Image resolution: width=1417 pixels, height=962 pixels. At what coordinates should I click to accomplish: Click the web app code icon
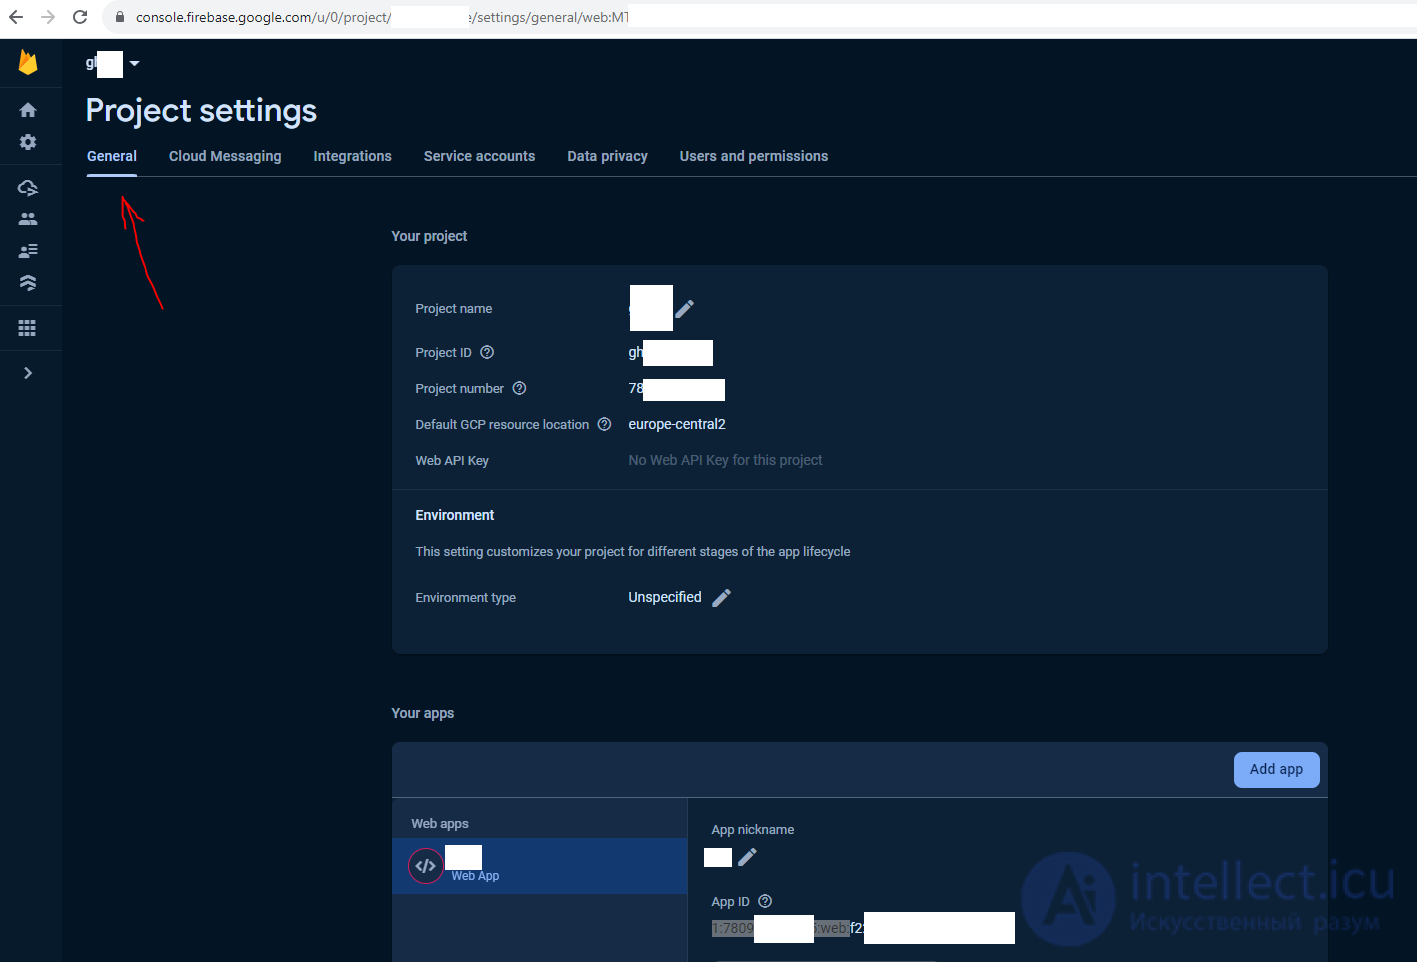[x=426, y=866]
